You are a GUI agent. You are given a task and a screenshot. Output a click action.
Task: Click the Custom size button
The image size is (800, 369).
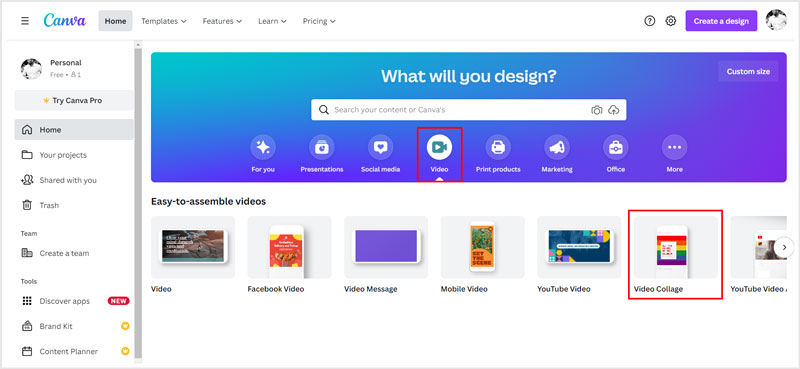click(x=748, y=71)
